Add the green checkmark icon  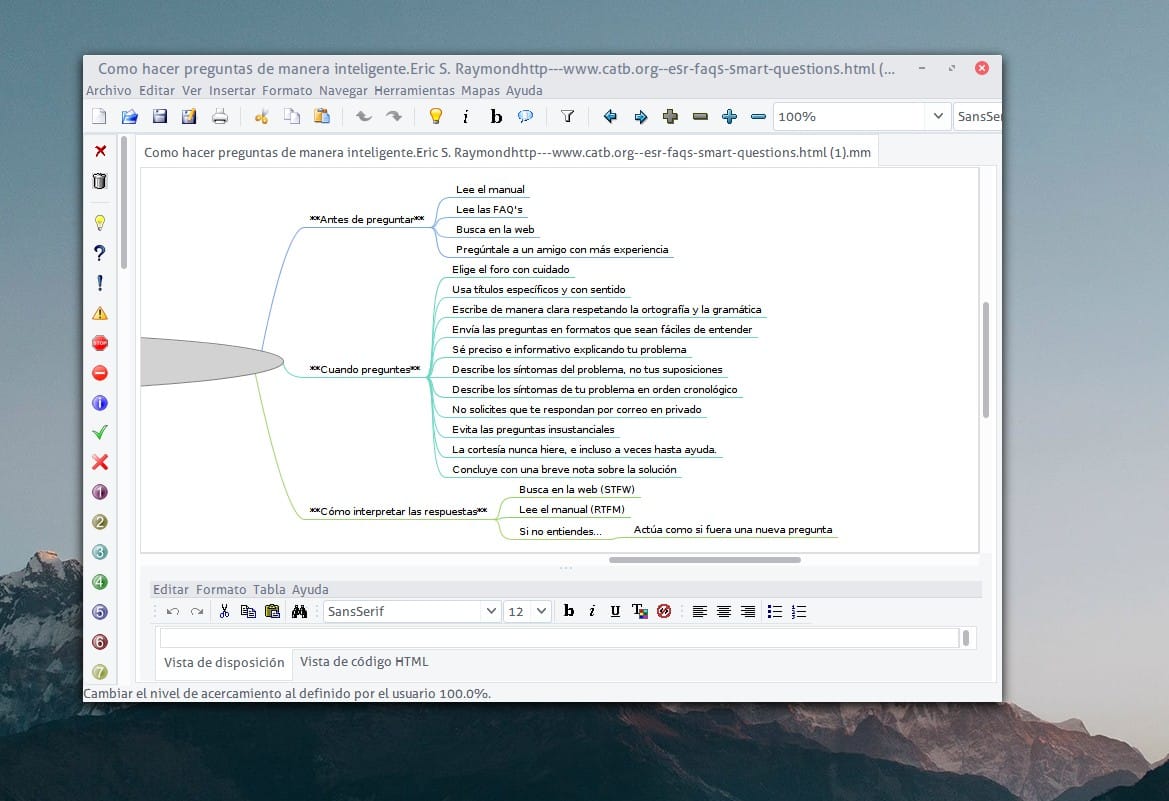coord(99,432)
